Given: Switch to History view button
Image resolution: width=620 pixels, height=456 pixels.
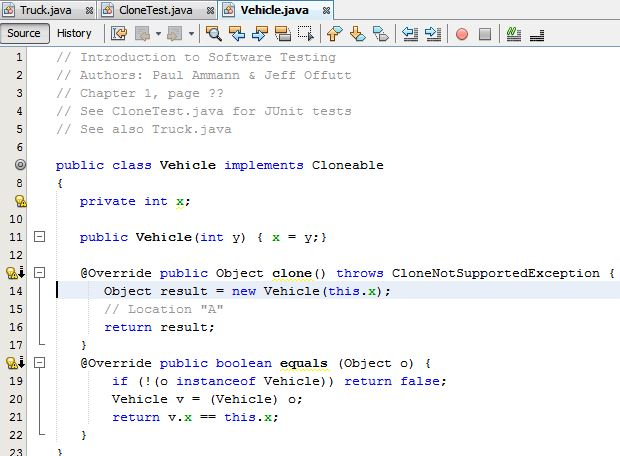Looking at the screenshot, I should click(x=74, y=33).
